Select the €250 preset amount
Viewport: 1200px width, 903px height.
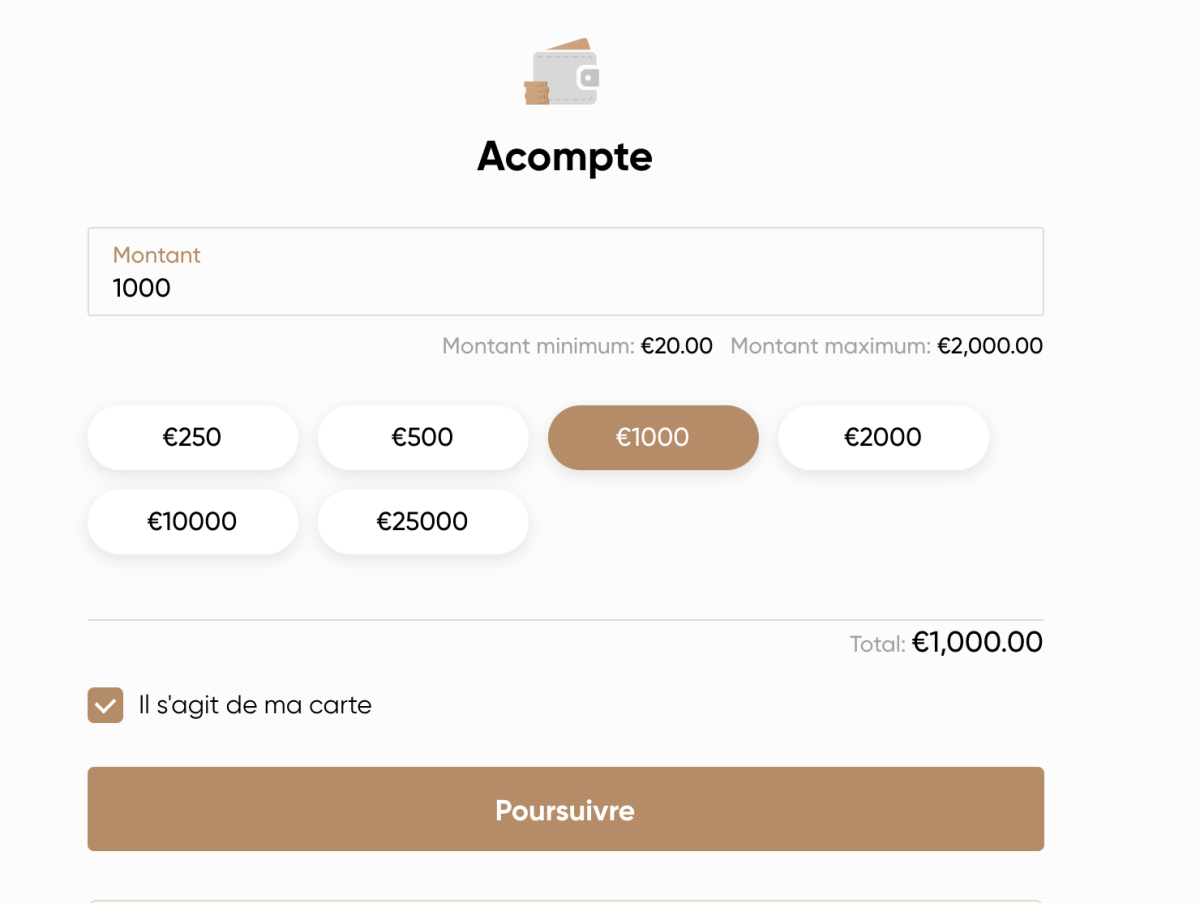point(192,437)
